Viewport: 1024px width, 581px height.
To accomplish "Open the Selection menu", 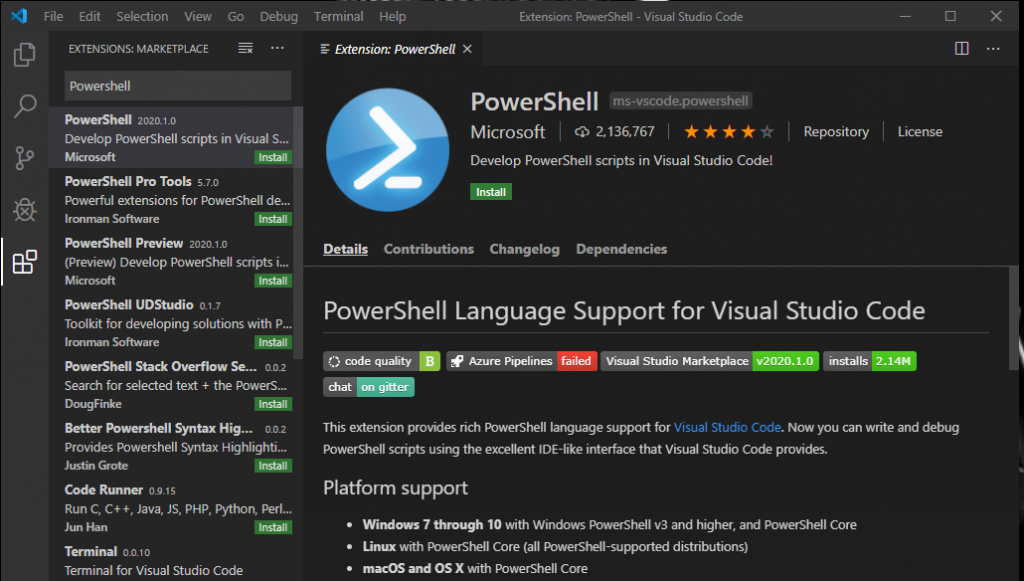I will tap(142, 16).
